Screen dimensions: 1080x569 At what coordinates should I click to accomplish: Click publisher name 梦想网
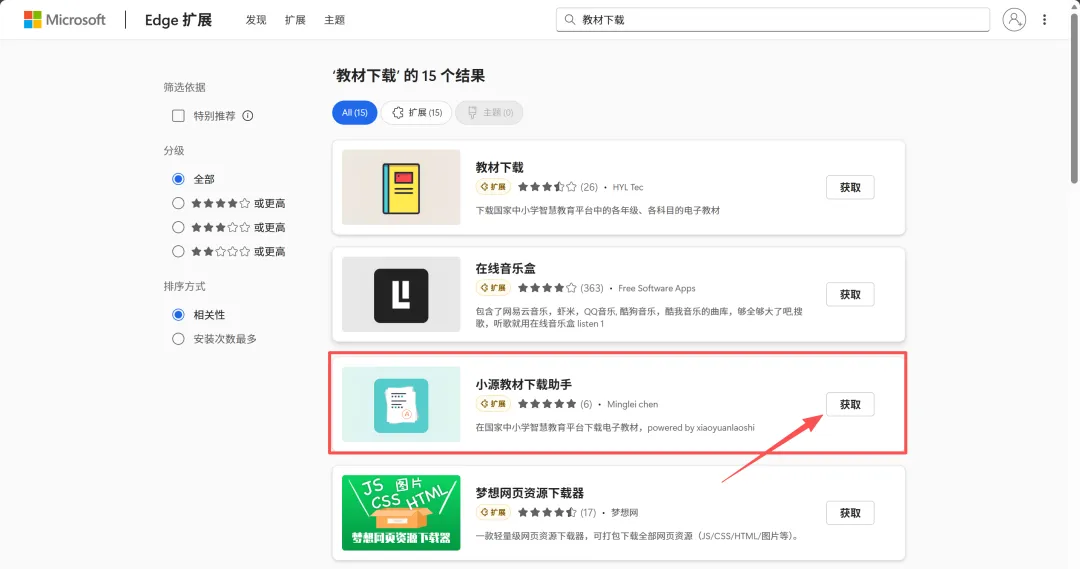pos(624,513)
